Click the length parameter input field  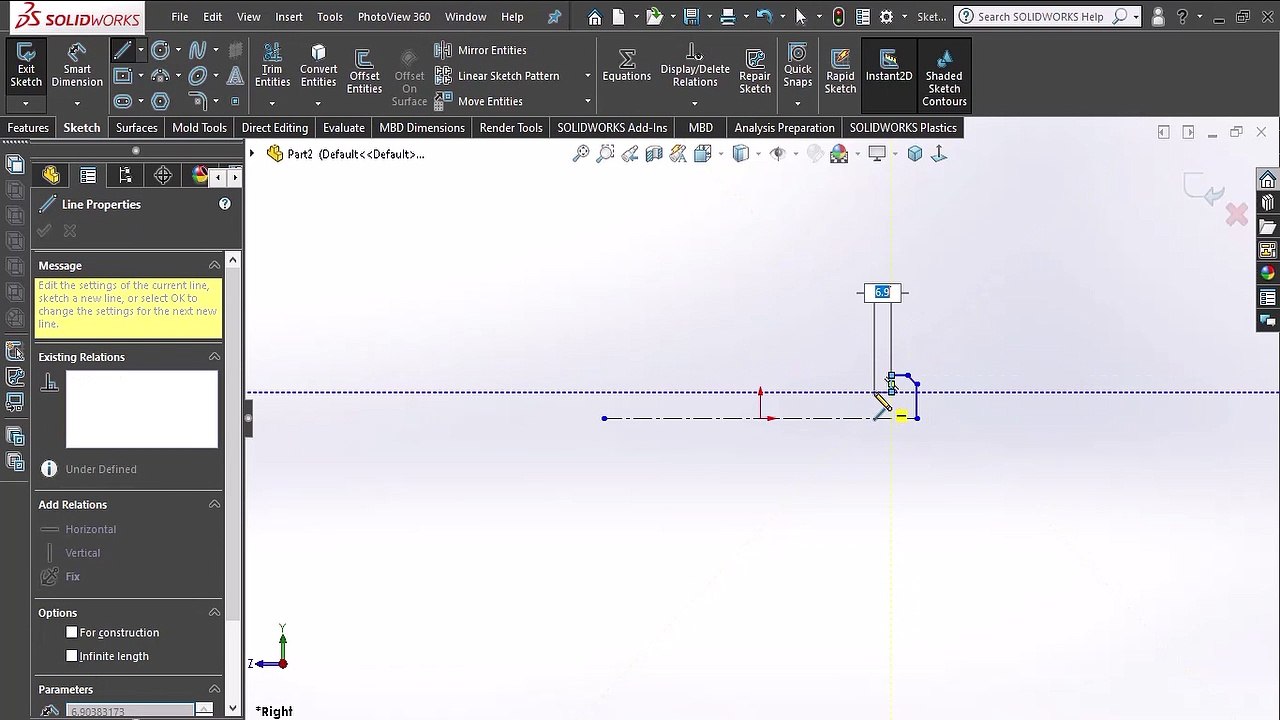[x=130, y=711]
